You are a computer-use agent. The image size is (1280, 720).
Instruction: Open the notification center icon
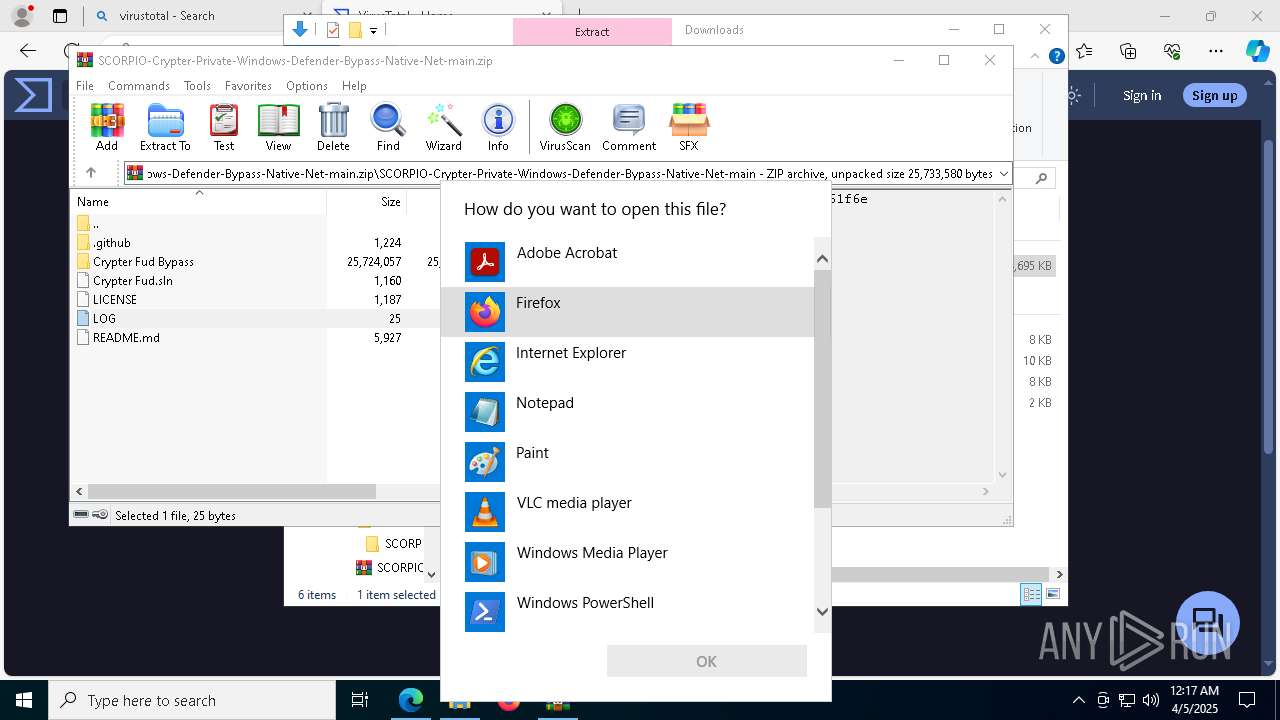(1248, 700)
